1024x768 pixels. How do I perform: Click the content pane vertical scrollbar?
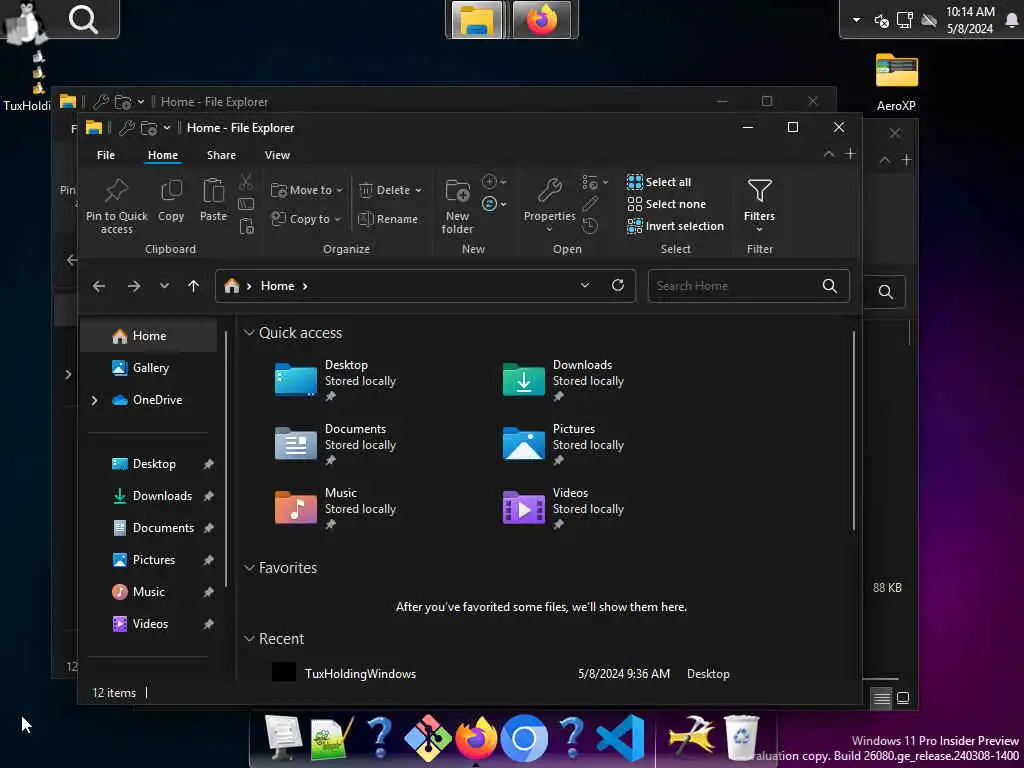pyautogui.click(x=854, y=431)
